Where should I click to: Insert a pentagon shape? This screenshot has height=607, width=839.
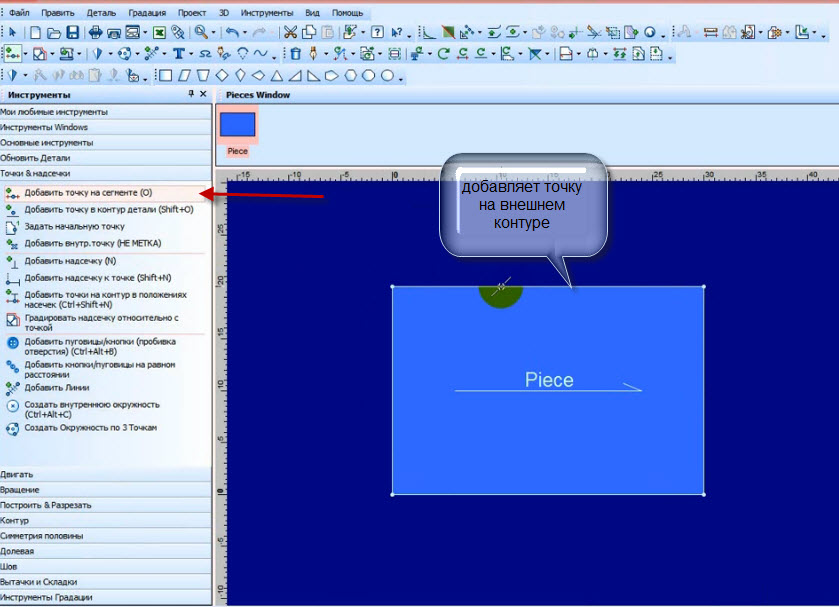pos(332,75)
